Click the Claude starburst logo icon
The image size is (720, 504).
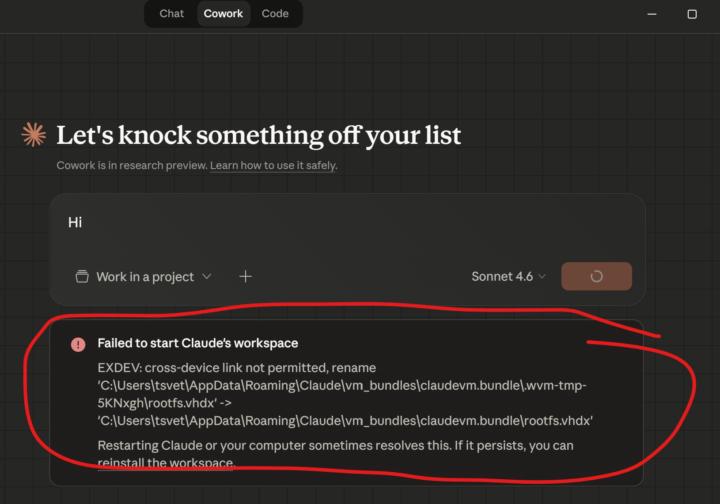tap(34, 135)
